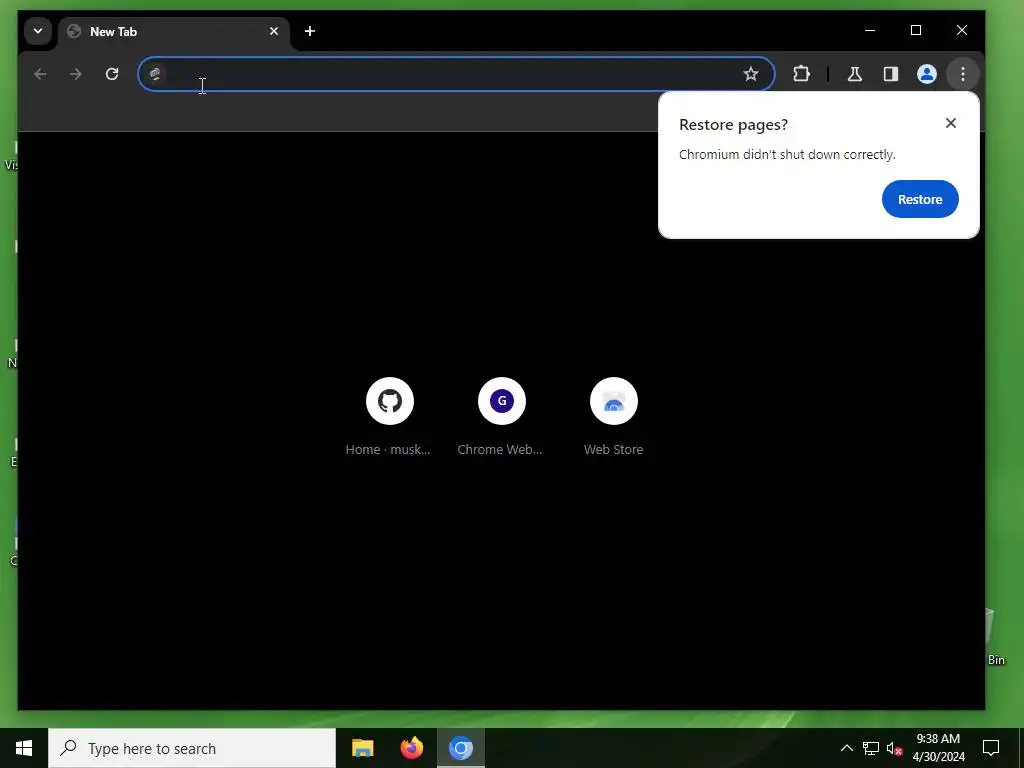
Task: Open the Chrome Web shortcut tile
Action: 502,401
